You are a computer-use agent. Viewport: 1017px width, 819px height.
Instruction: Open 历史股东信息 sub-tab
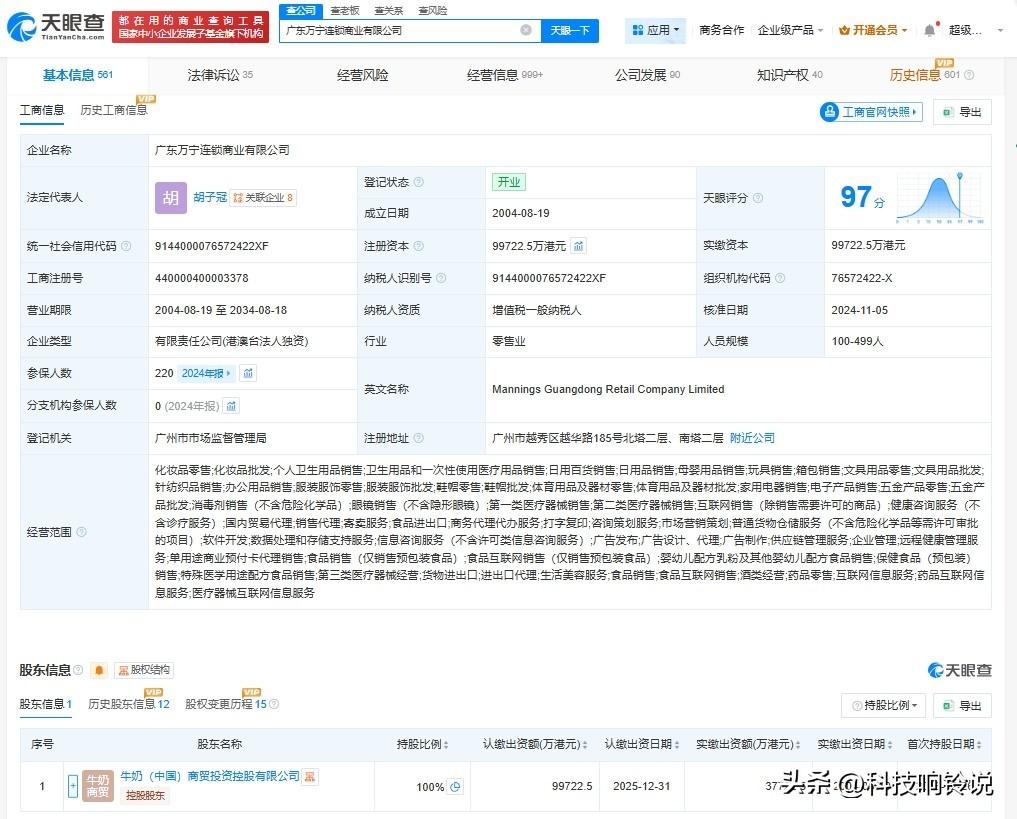tap(128, 704)
